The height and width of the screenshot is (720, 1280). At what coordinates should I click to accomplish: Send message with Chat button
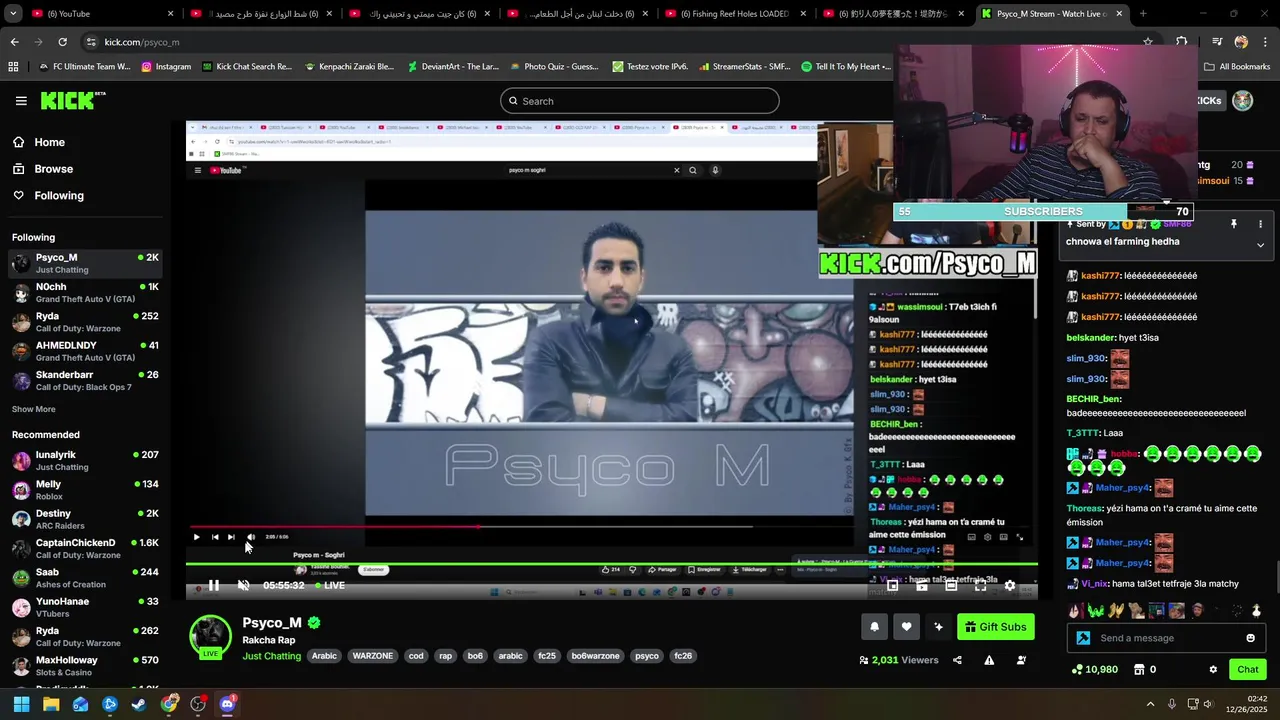pos(1248,669)
